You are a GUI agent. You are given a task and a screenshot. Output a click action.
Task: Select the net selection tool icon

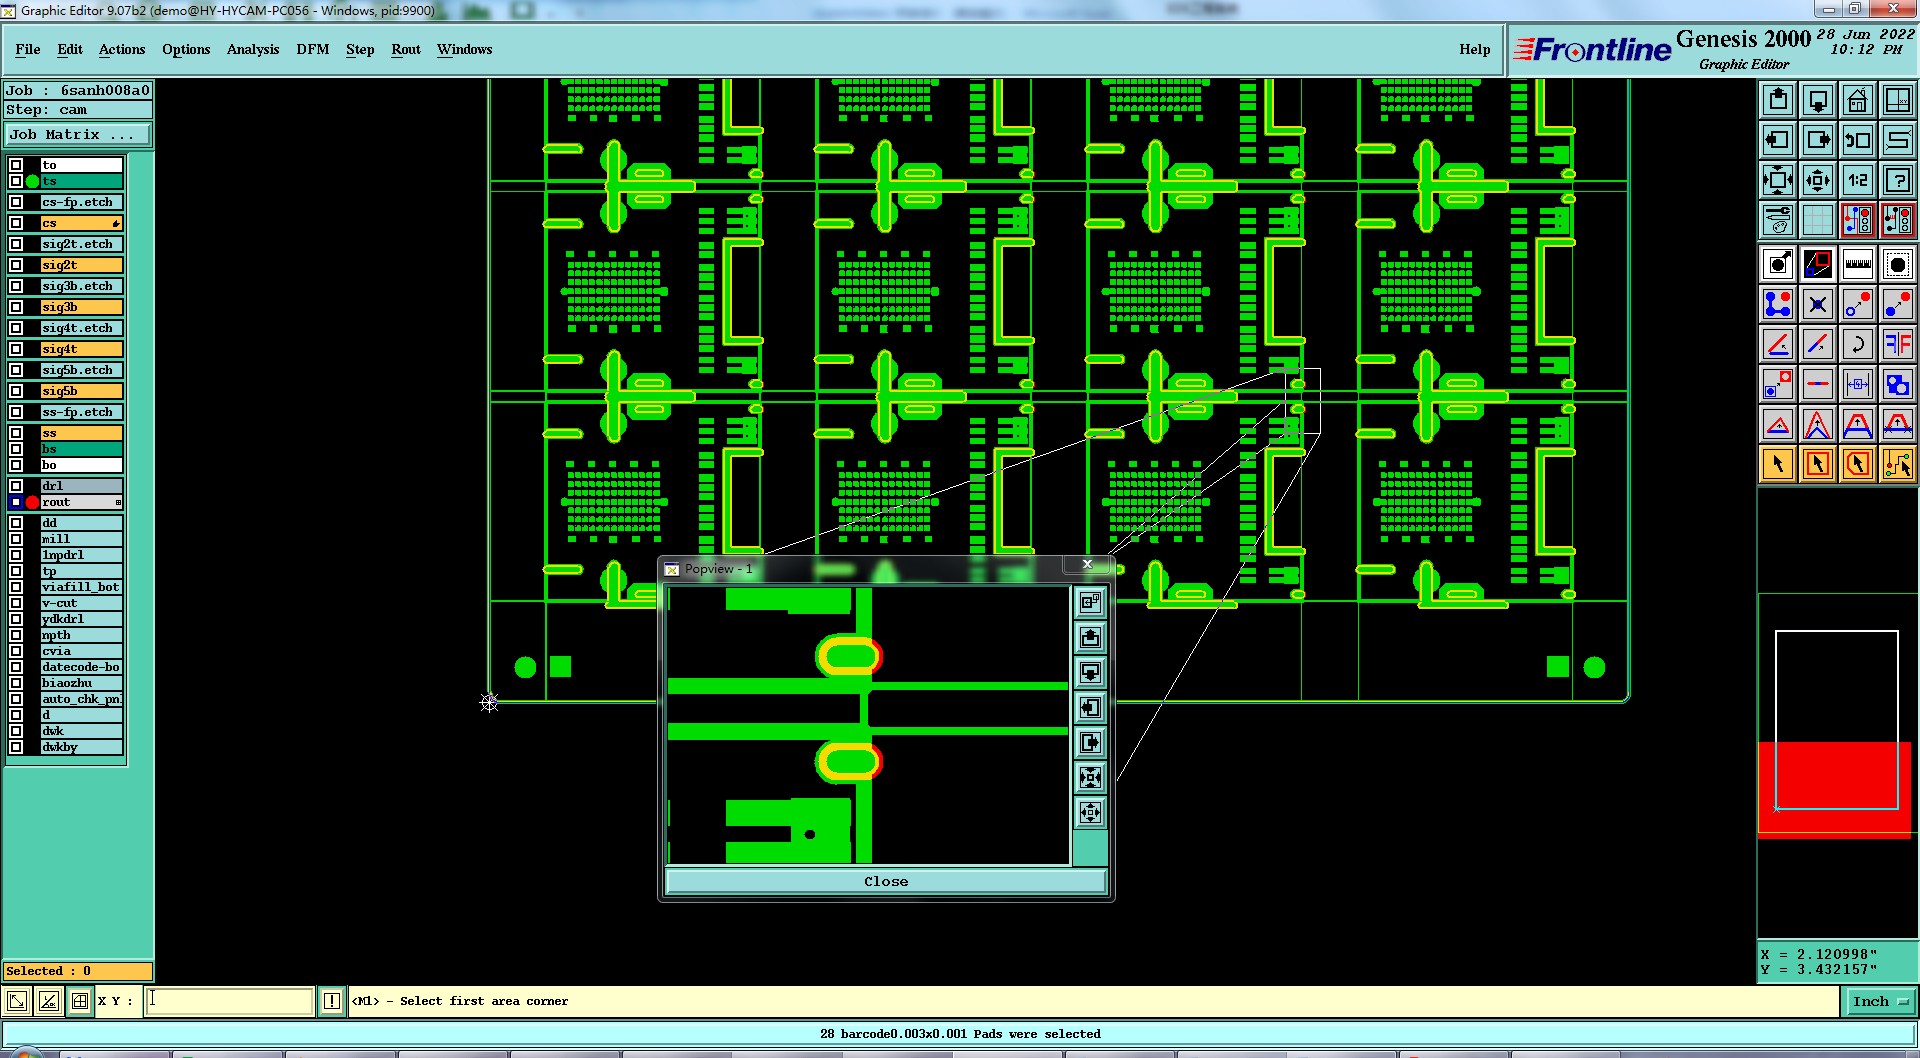1898,464
